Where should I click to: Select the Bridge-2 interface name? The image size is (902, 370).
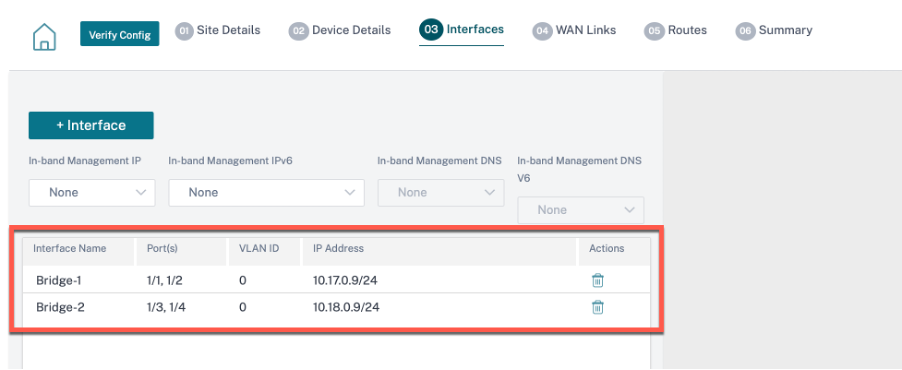pyautogui.click(x=60, y=307)
